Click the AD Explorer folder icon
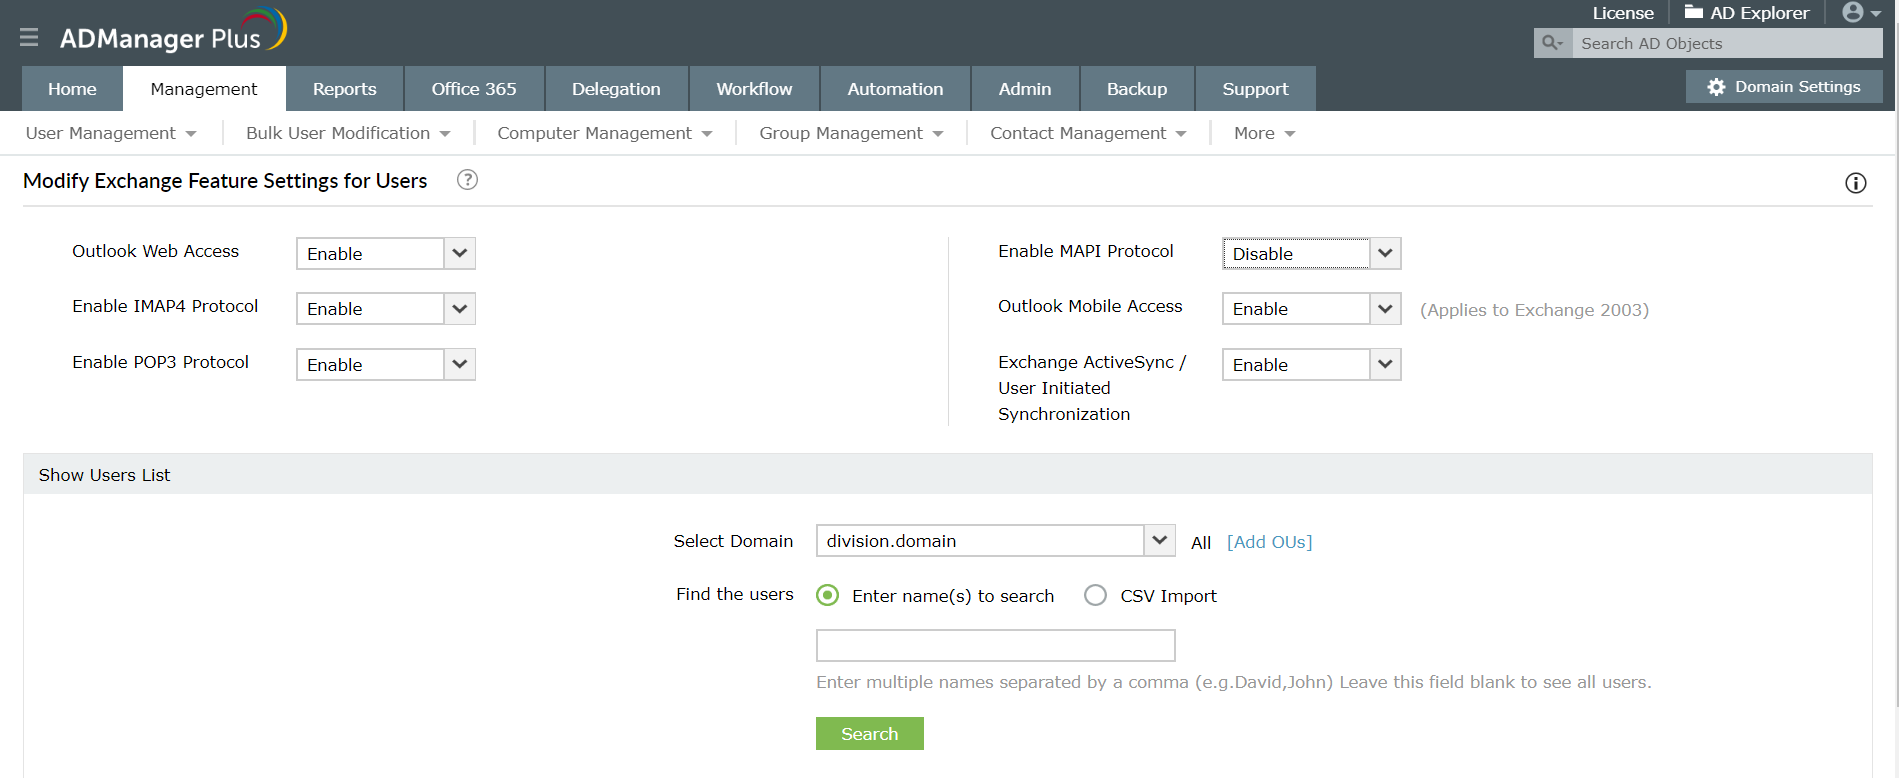 click(x=1693, y=12)
